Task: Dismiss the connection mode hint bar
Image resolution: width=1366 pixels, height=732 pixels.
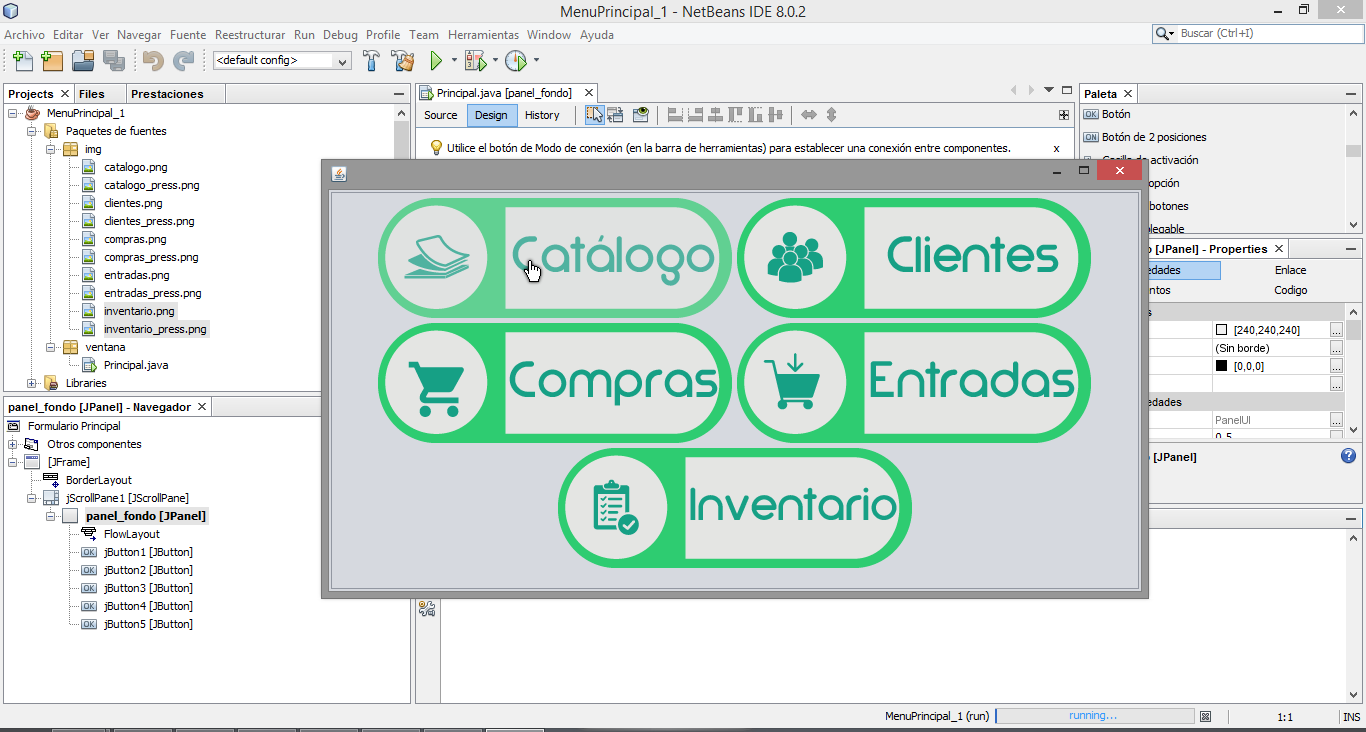Action: tap(1056, 148)
